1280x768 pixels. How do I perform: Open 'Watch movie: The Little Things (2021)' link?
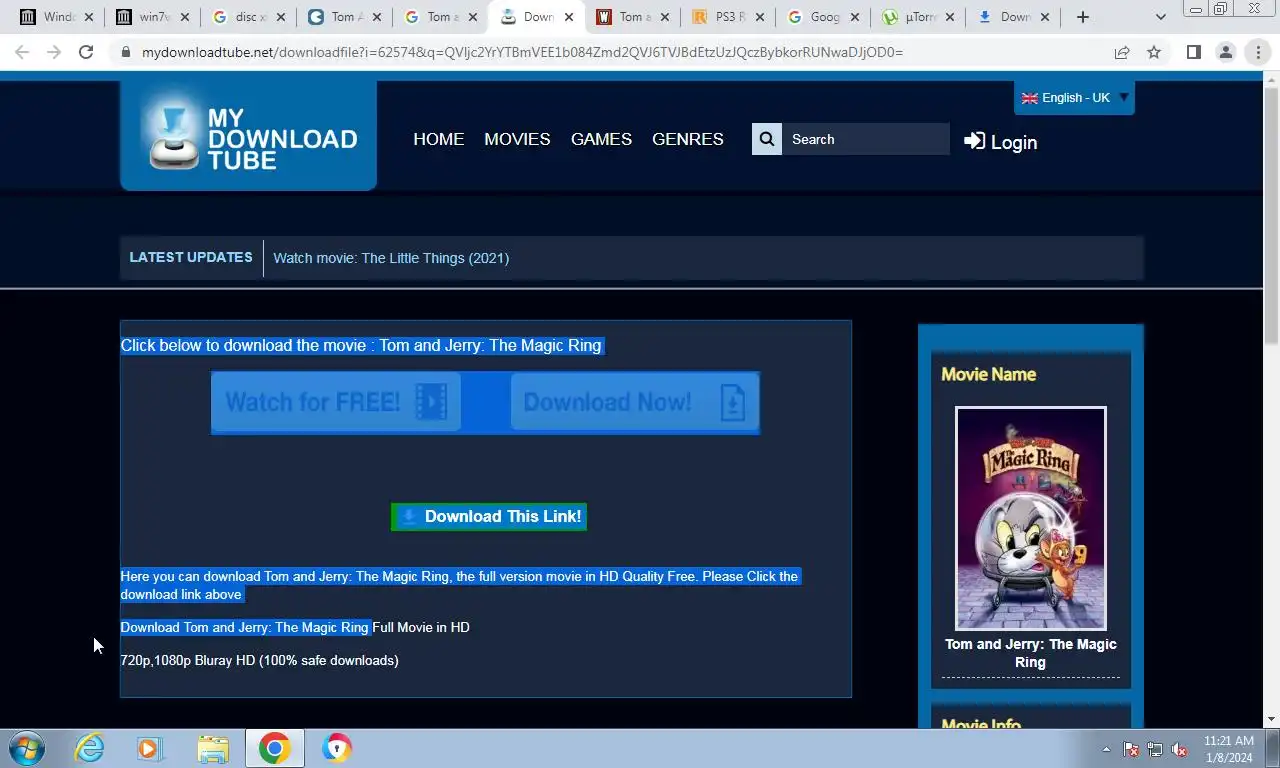click(391, 258)
